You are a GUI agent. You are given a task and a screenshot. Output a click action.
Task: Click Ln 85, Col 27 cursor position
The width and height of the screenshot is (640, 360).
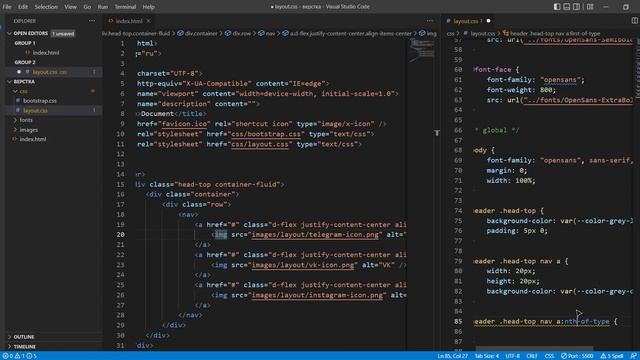(x=453, y=356)
